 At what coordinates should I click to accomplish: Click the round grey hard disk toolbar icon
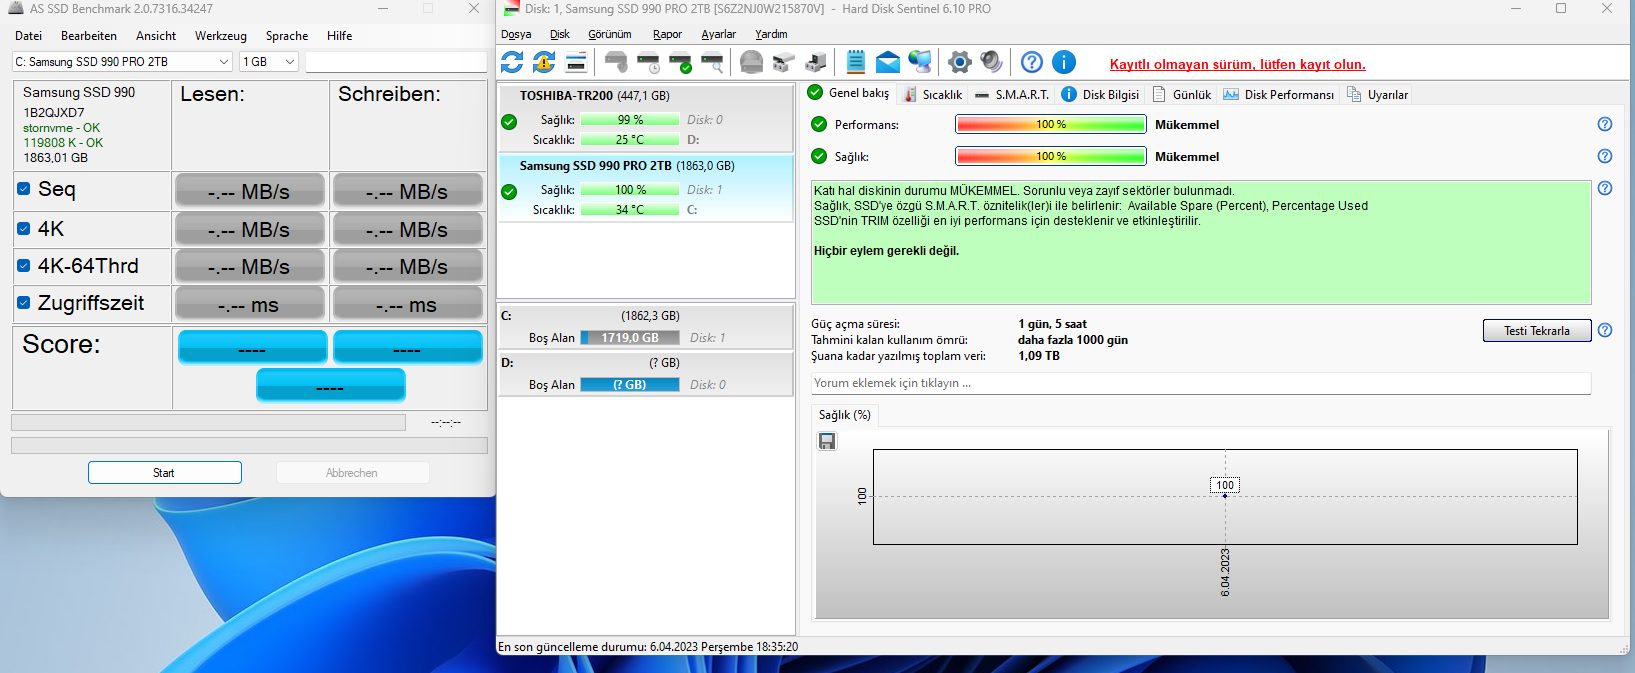[x=751, y=62]
